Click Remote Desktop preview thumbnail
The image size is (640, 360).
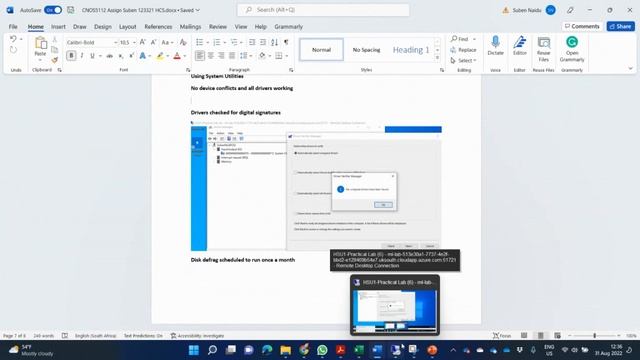tap(395, 311)
